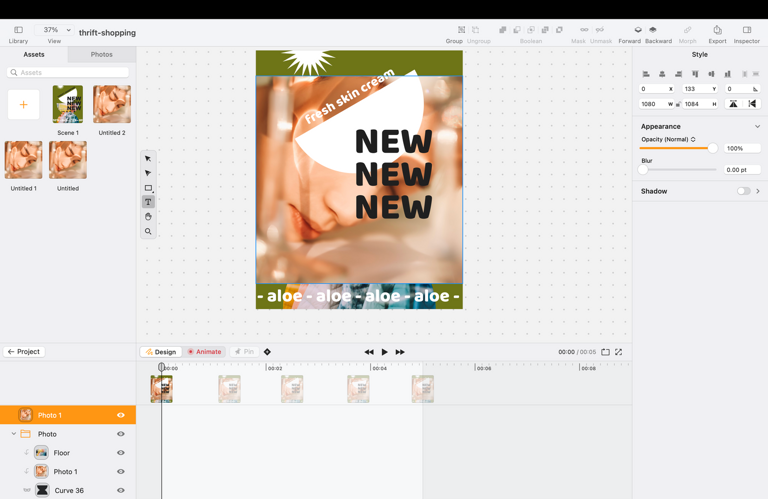The width and height of the screenshot is (768, 499).
Task: Click the second Boolean subtract icon
Action: coord(517,30)
